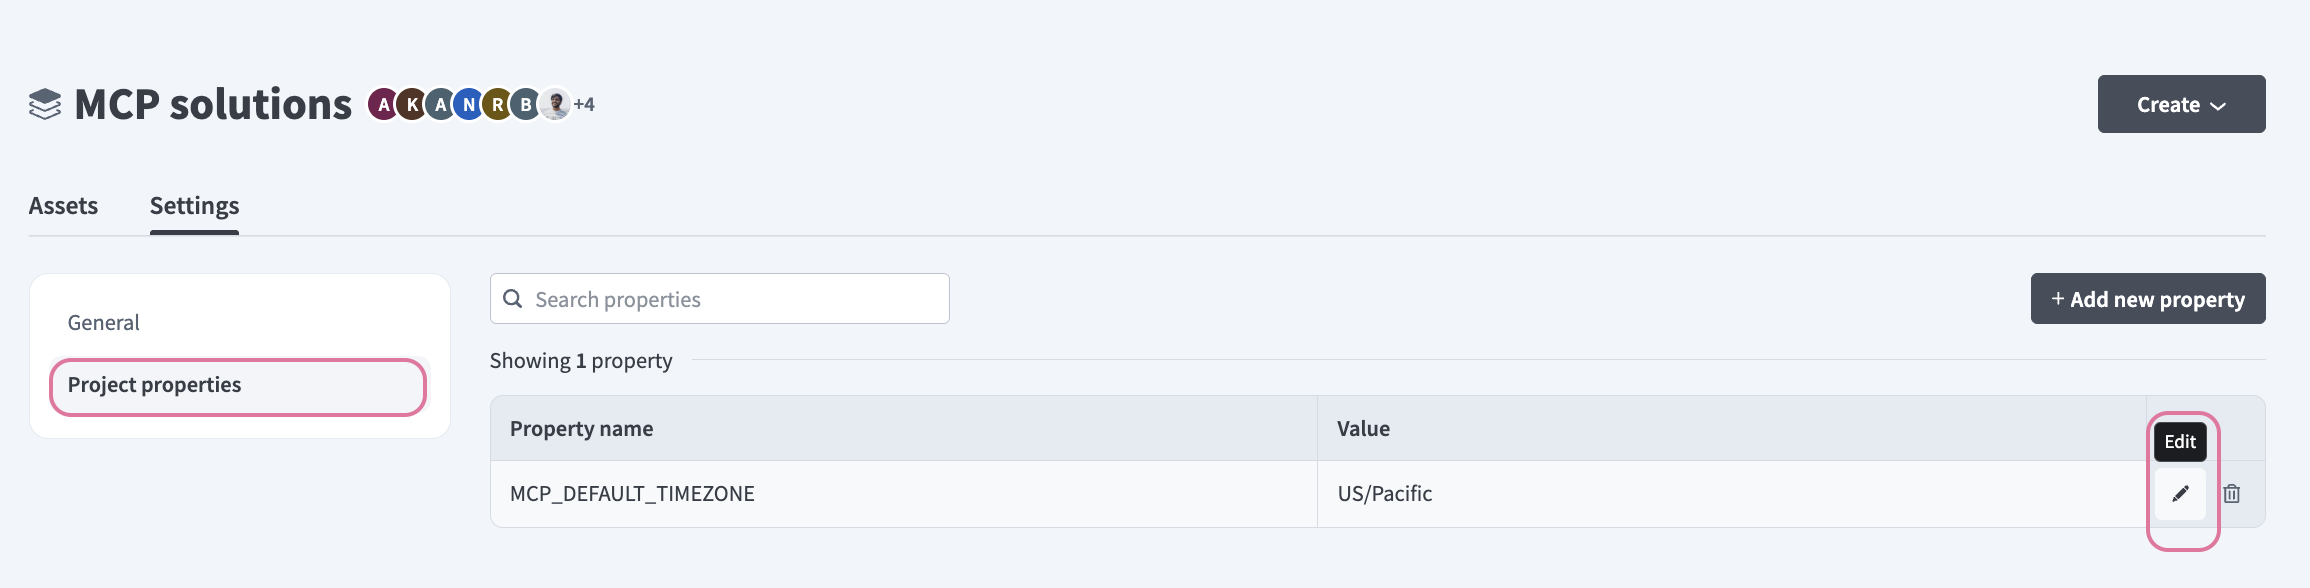Click the brown "K" member avatar
This screenshot has height=588, width=2310.
(412, 104)
